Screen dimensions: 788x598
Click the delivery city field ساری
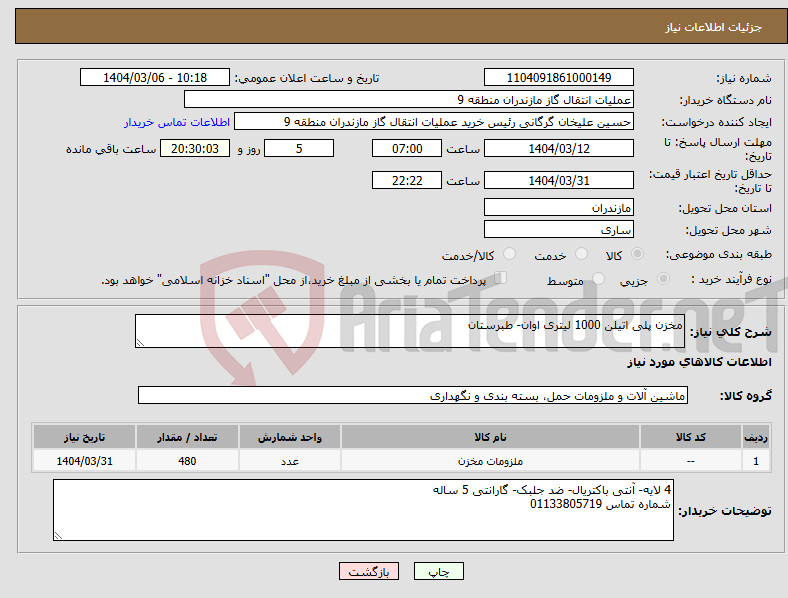[558, 230]
